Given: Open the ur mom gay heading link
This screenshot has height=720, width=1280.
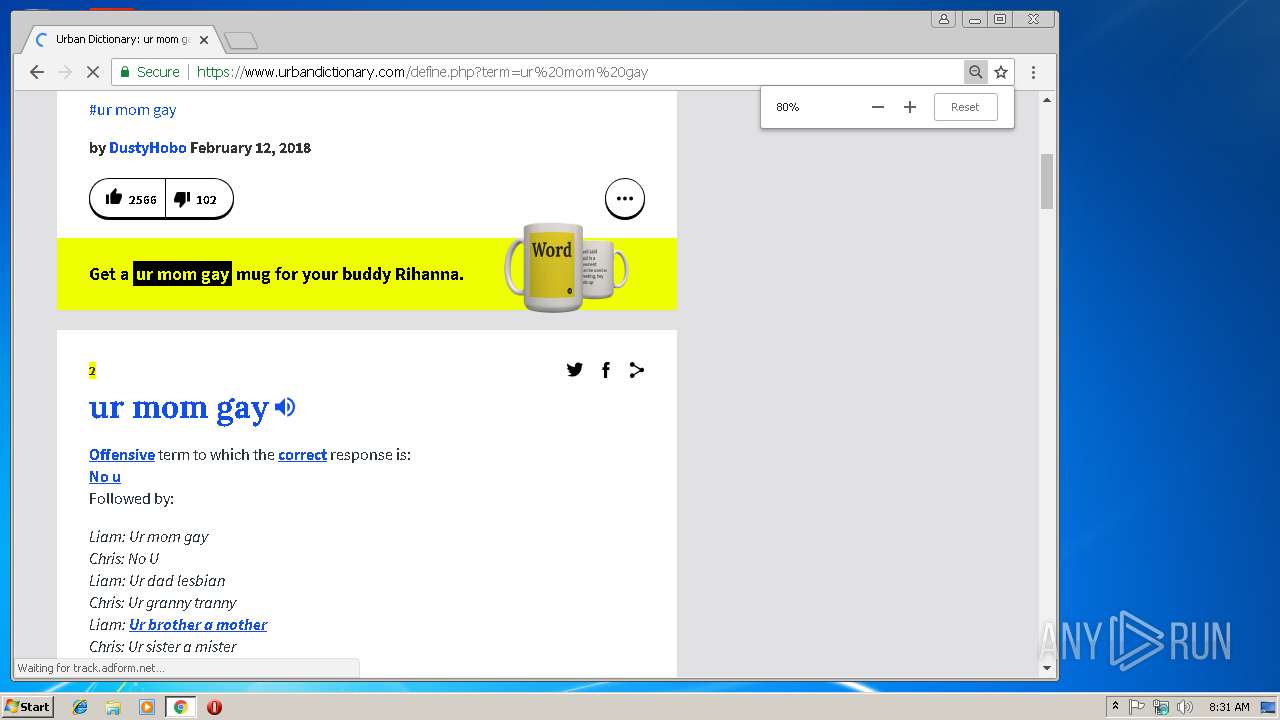Looking at the screenshot, I should (x=179, y=407).
